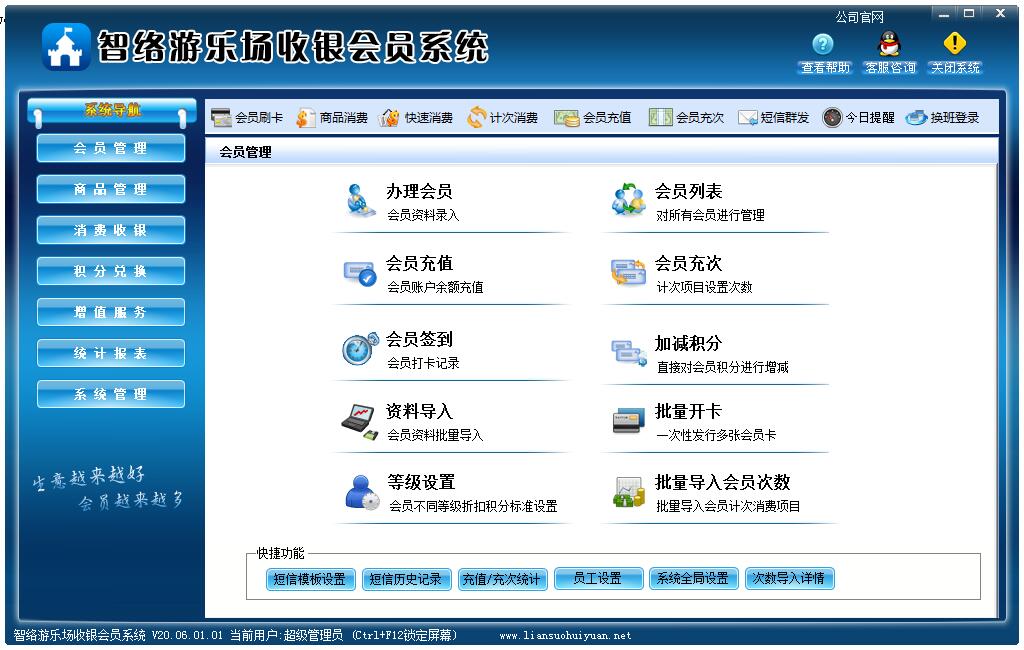Click the 批量导入会员计次消费项目 text
Image resolution: width=1024 pixels, height=650 pixels.
728,506
